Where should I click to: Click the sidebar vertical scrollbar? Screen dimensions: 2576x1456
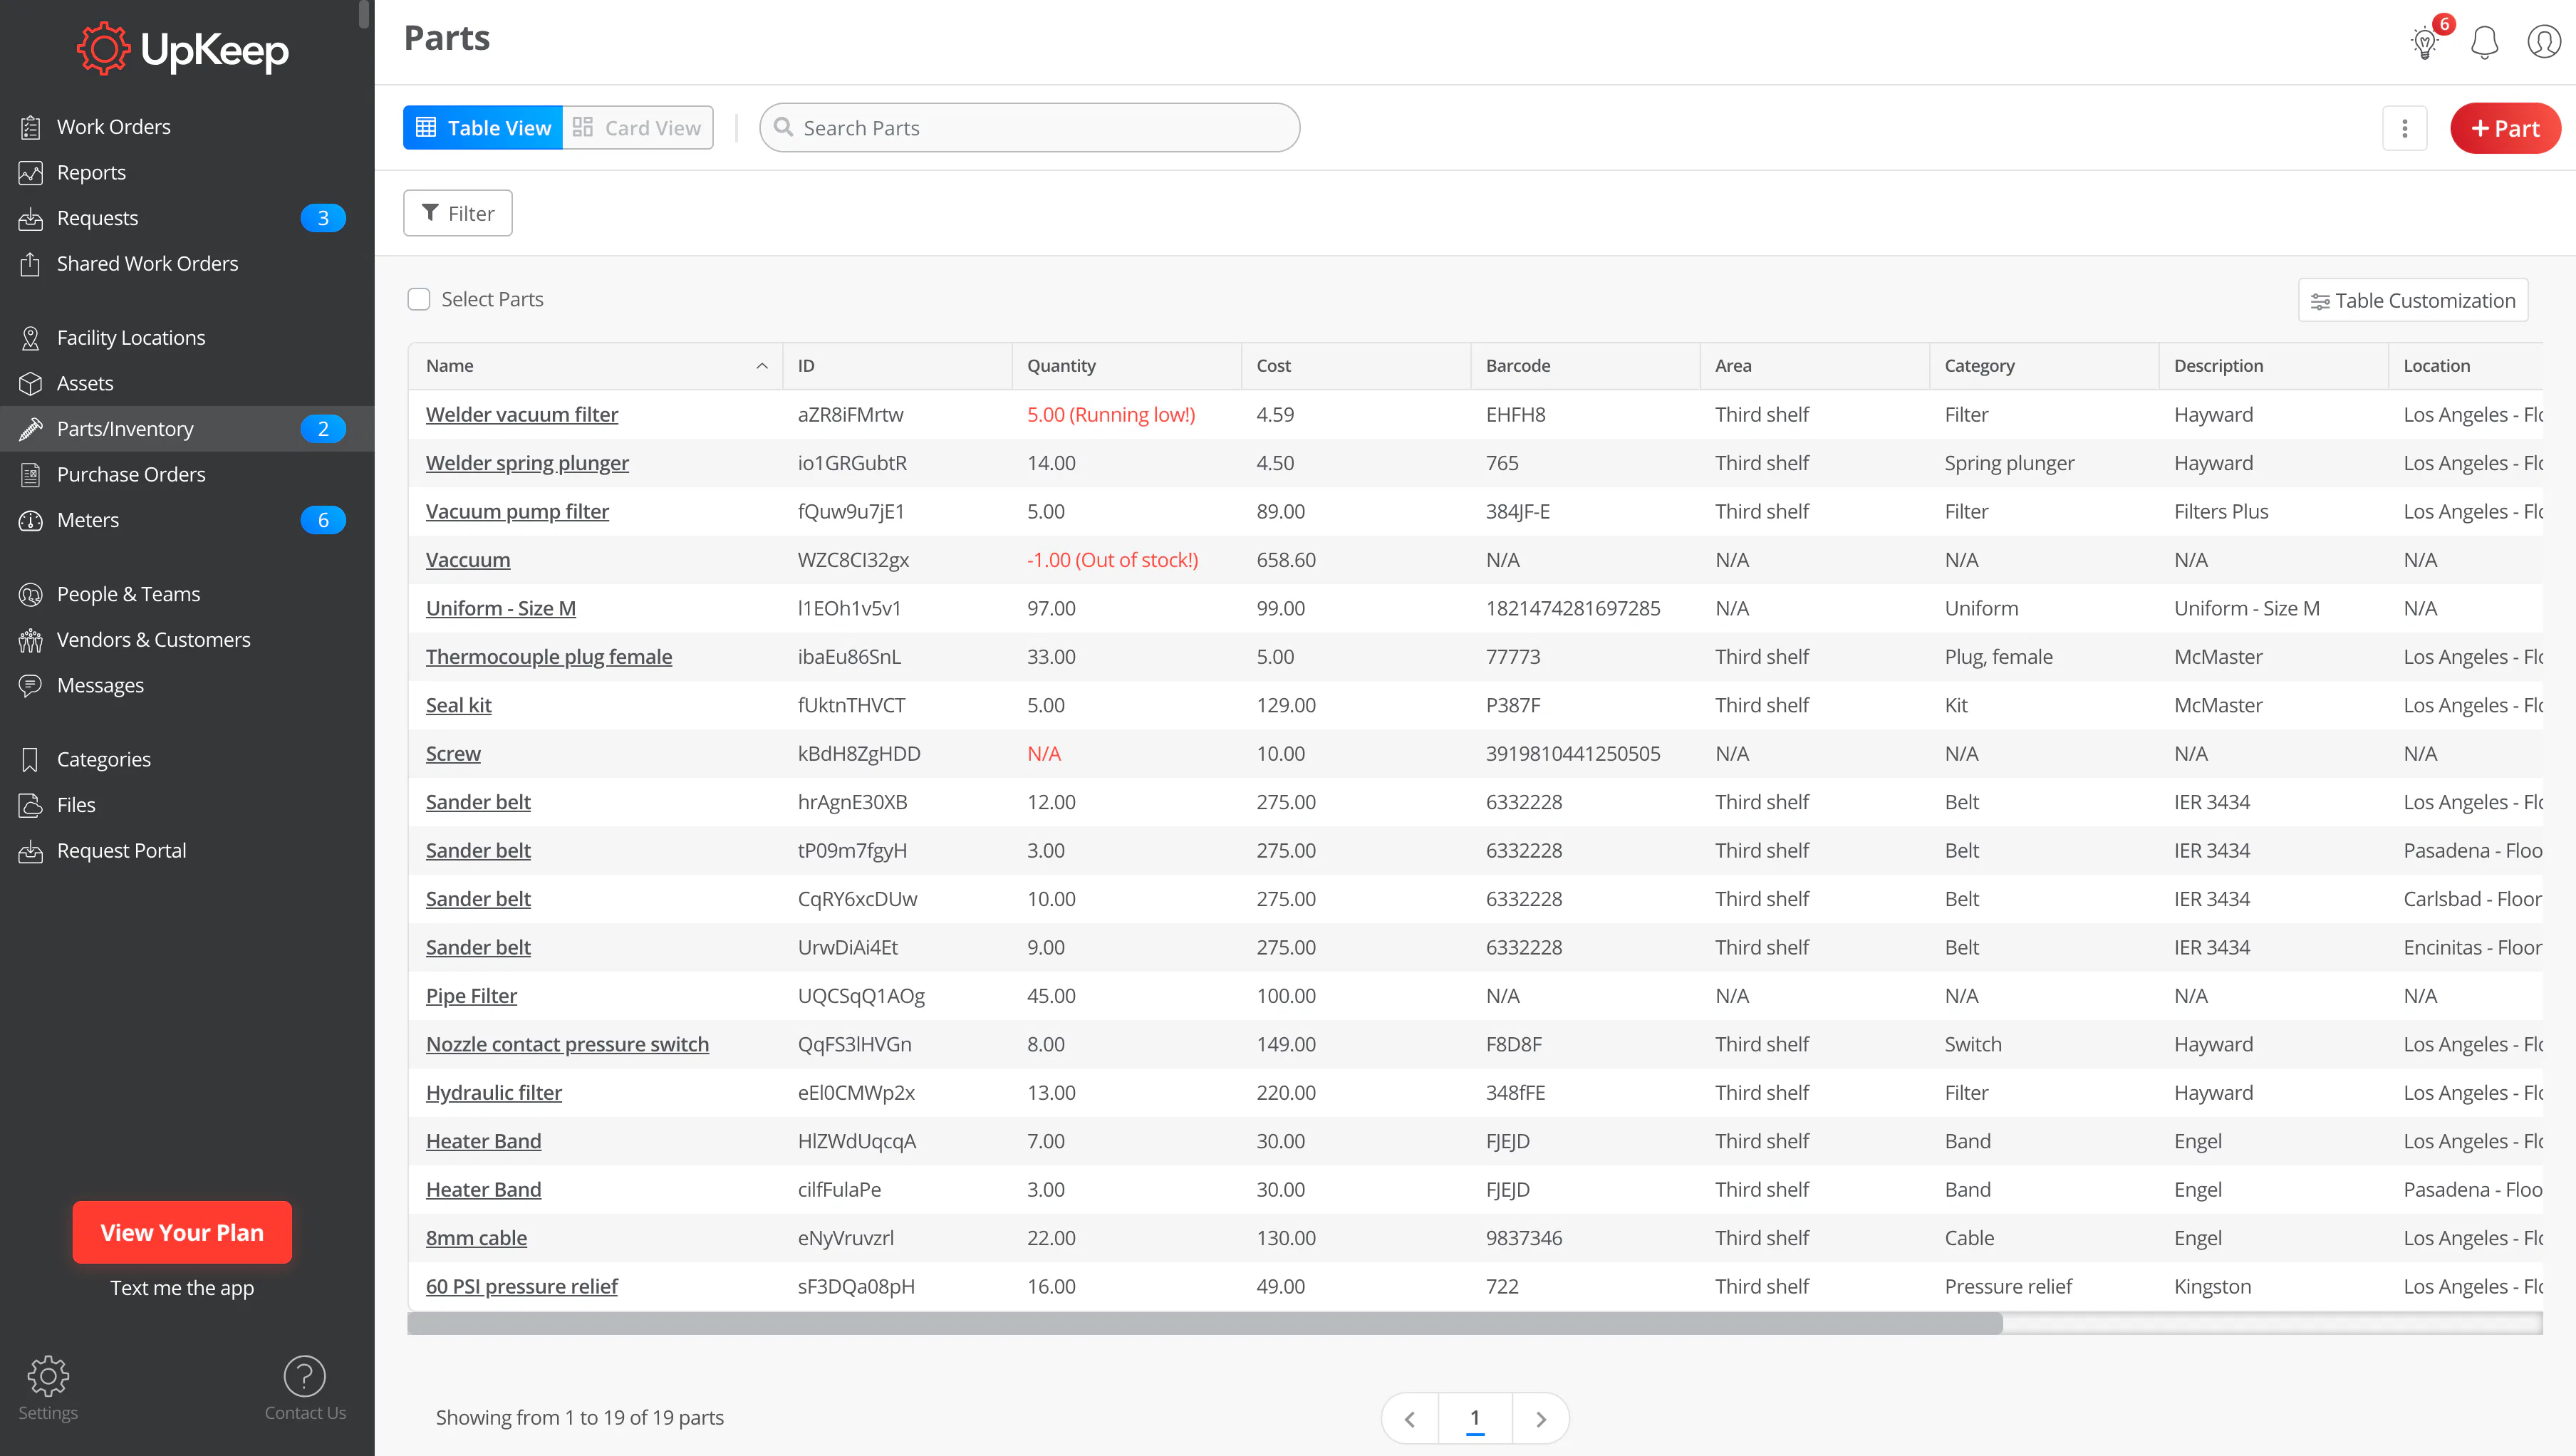click(x=364, y=14)
